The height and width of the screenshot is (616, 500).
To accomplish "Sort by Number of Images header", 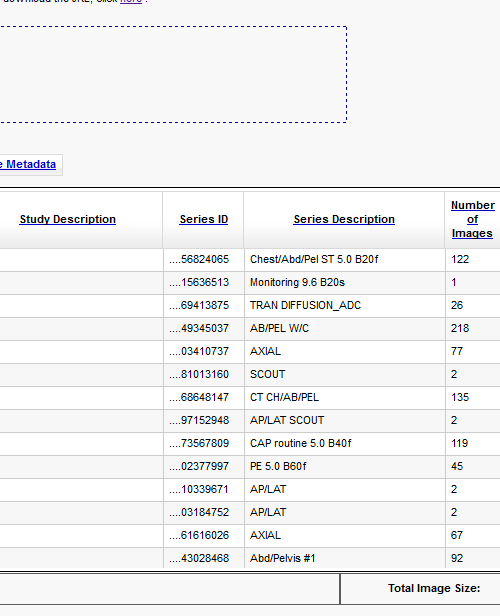I will click(473, 219).
